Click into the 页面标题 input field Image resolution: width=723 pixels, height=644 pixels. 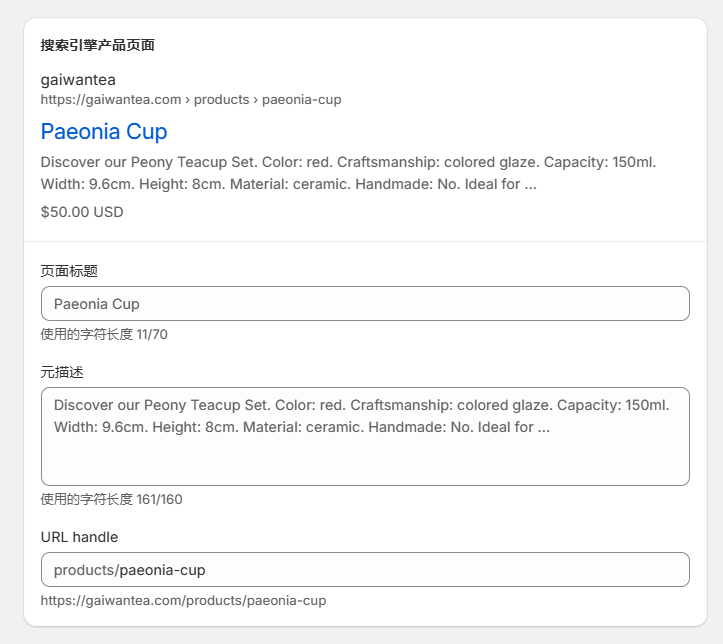pos(365,304)
